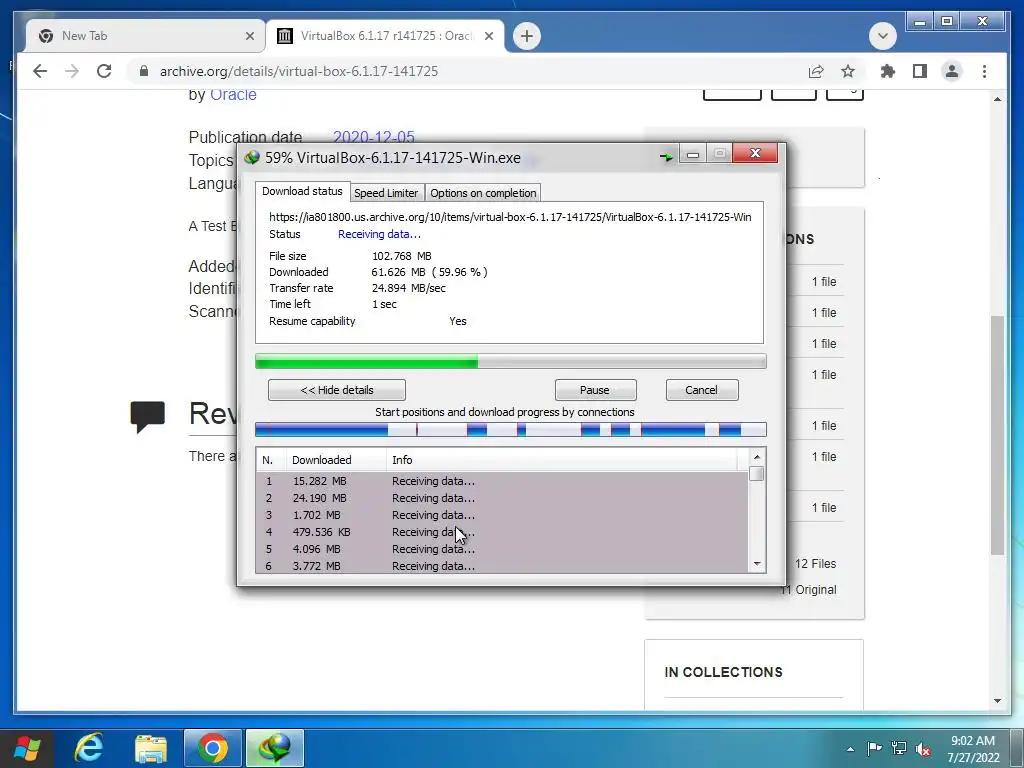1024x768 pixels.
Task: Open Chrome extensions puzzle icon
Action: [x=888, y=71]
